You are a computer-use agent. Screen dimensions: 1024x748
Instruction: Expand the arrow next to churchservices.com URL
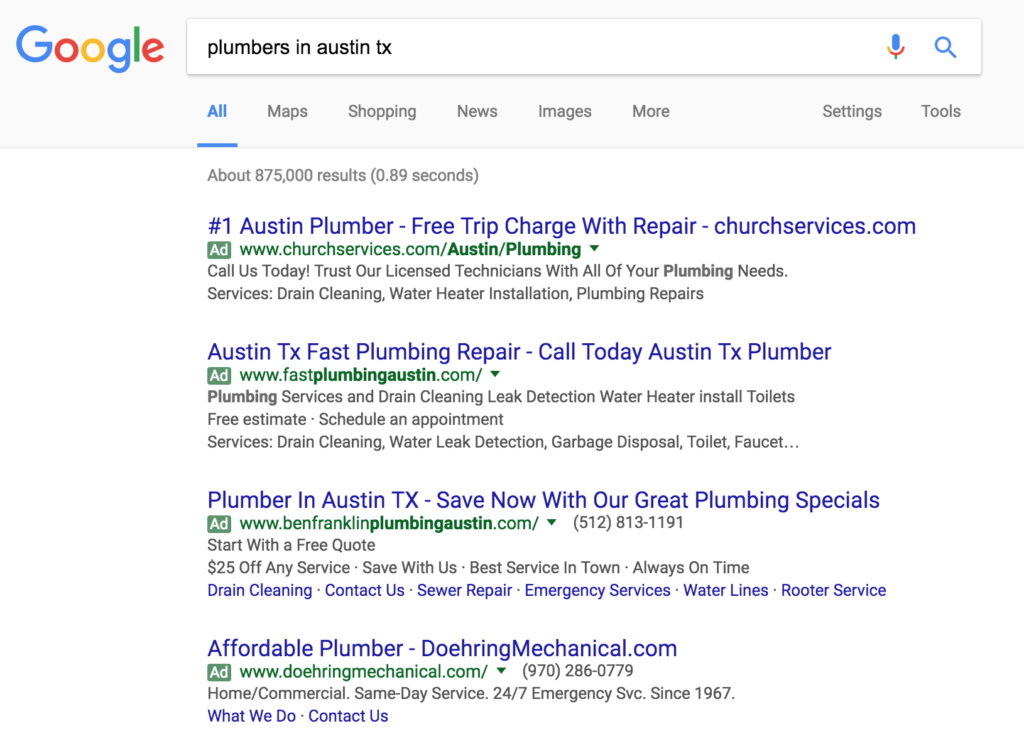pyautogui.click(x=594, y=249)
